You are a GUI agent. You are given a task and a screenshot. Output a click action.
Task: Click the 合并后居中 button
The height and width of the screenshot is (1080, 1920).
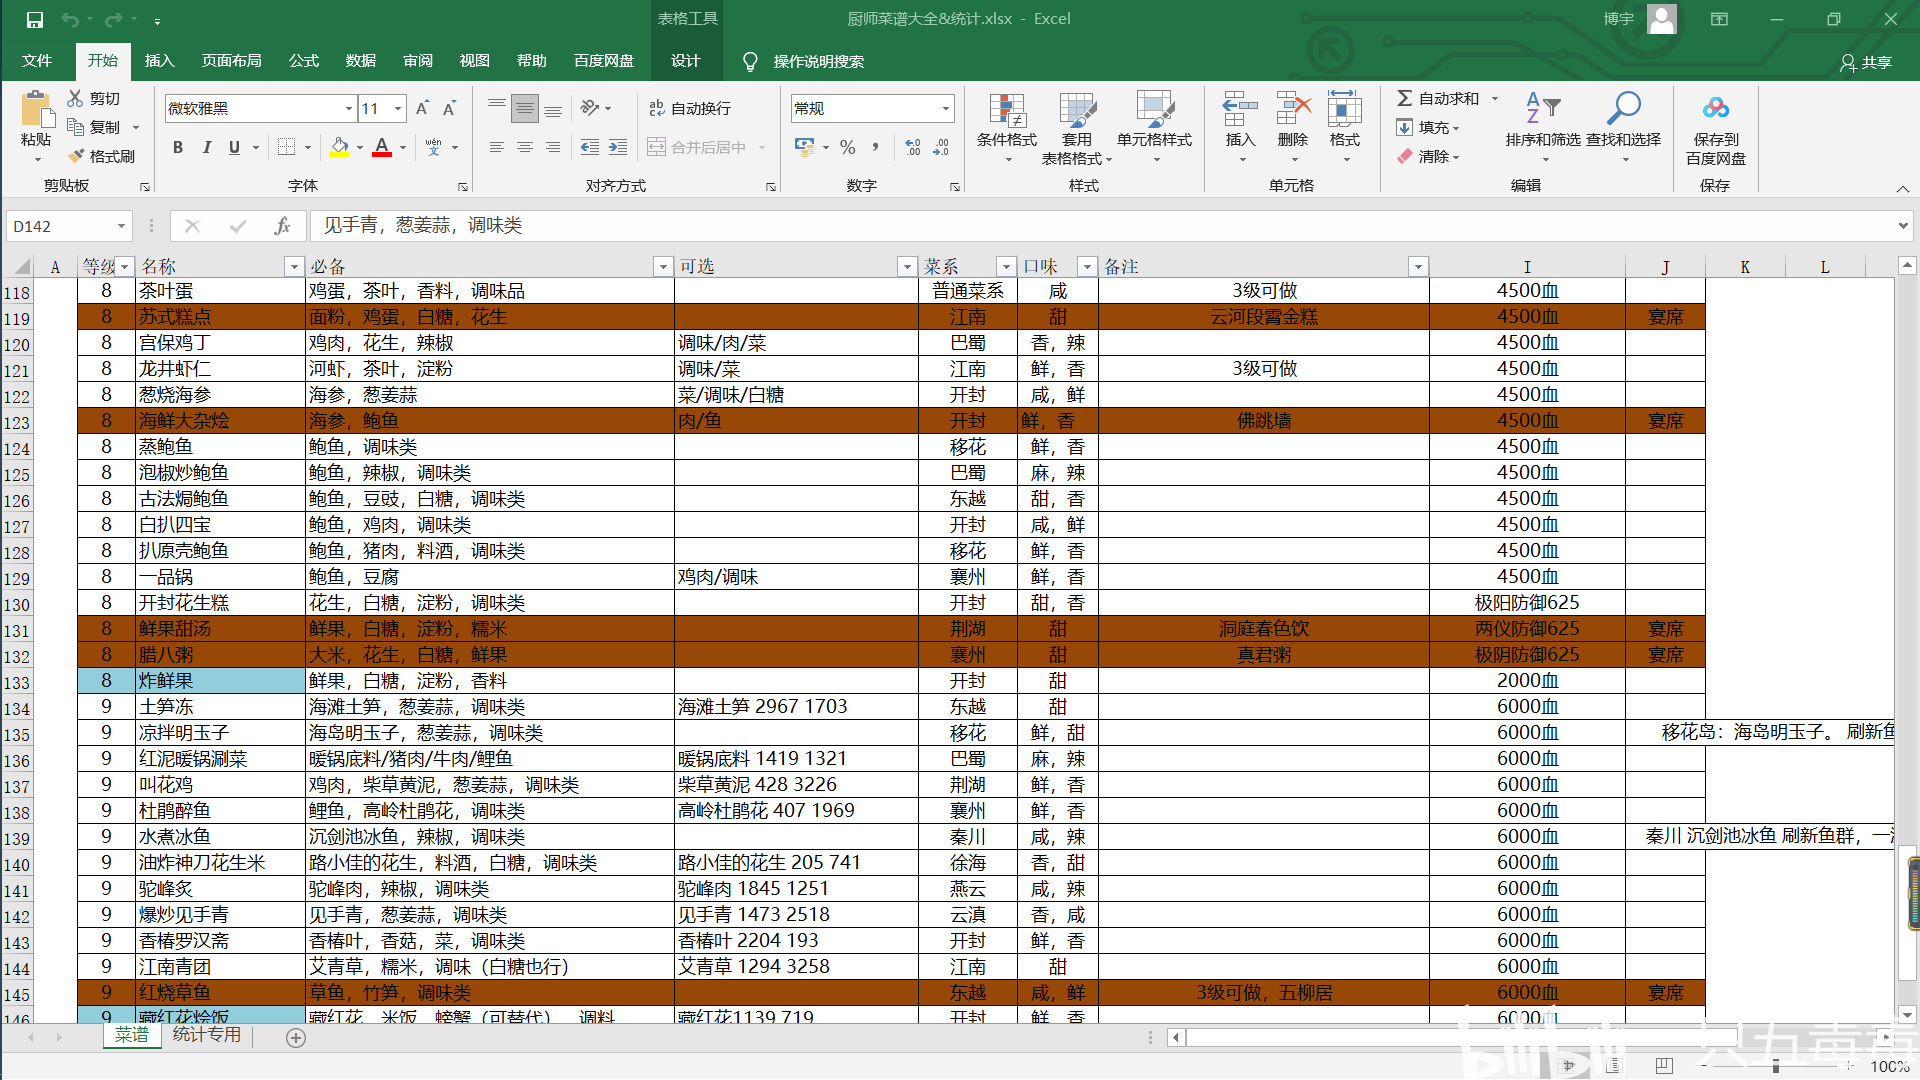pyautogui.click(x=697, y=147)
